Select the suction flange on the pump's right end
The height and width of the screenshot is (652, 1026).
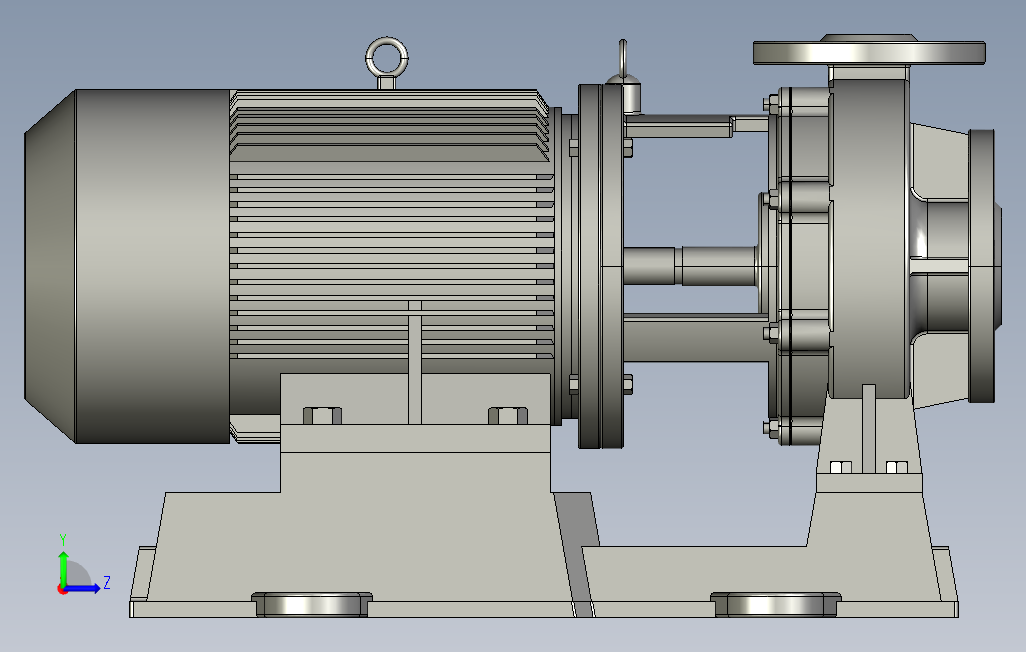pyautogui.click(x=982, y=266)
